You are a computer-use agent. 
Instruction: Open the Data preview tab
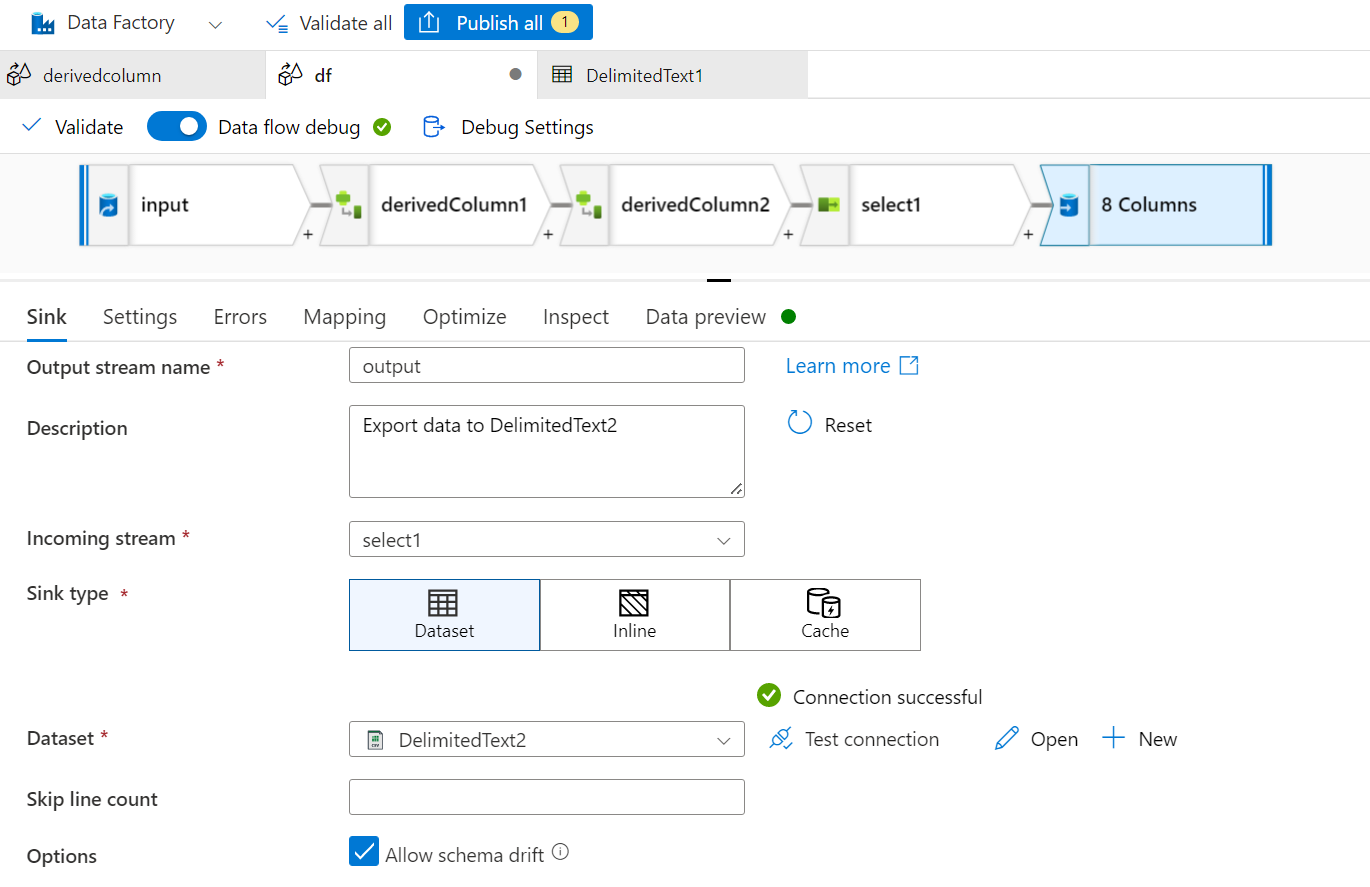pos(706,317)
